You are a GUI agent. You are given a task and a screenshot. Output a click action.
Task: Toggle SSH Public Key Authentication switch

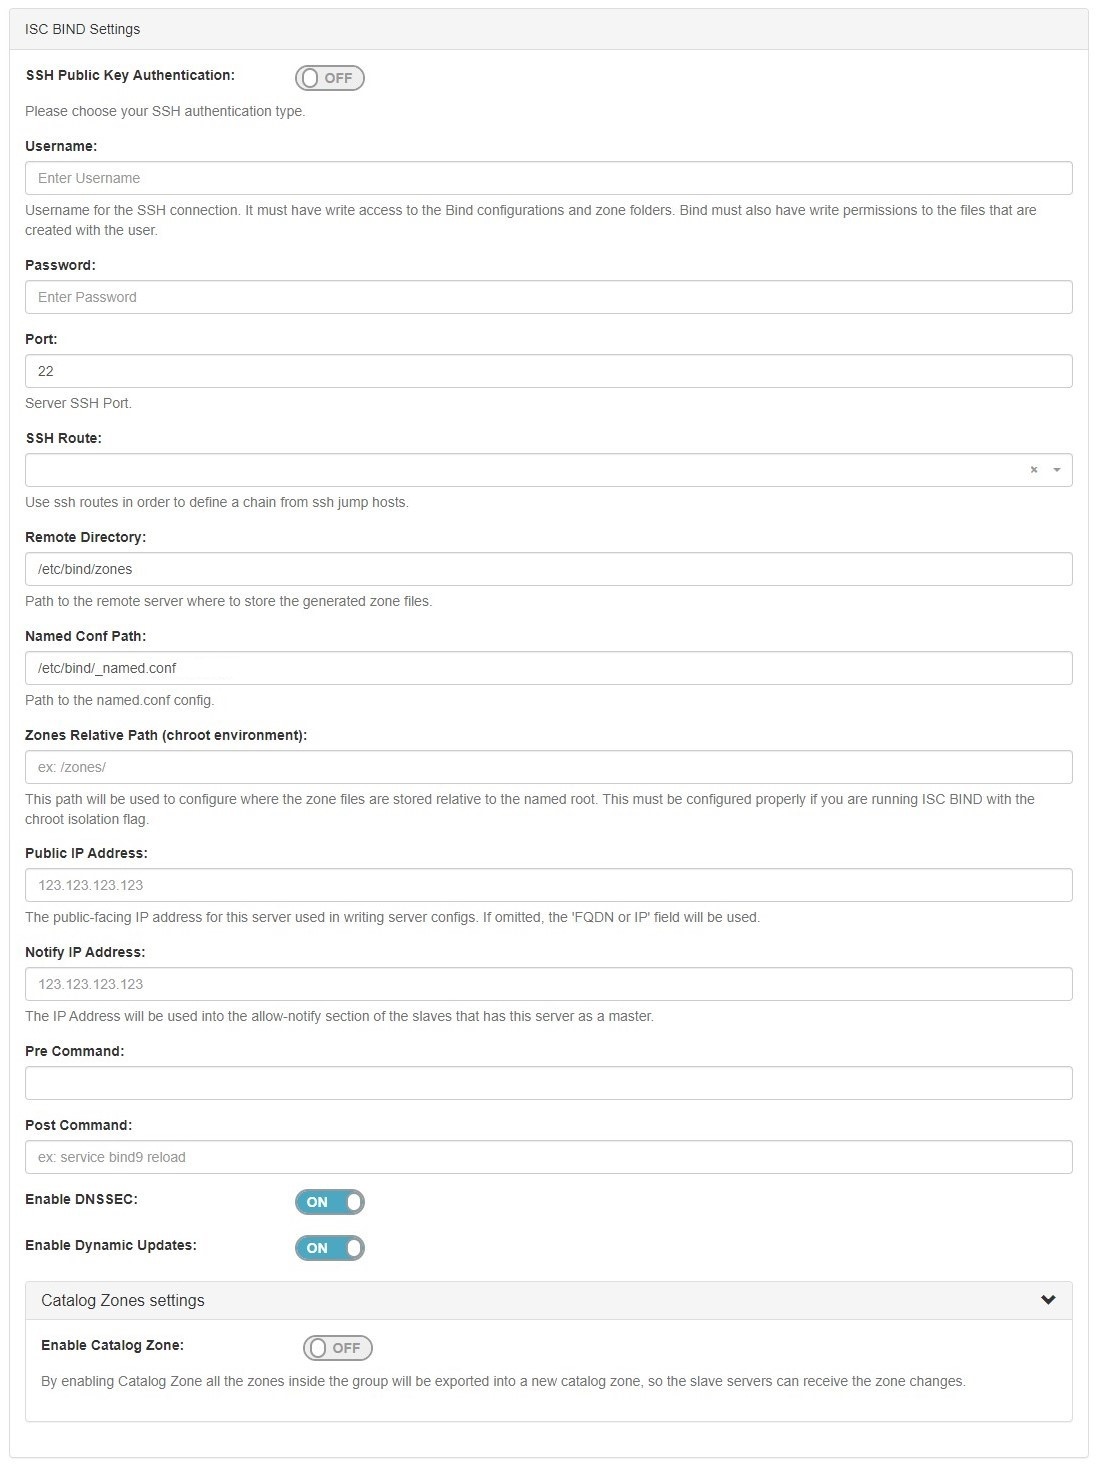click(x=330, y=78)
